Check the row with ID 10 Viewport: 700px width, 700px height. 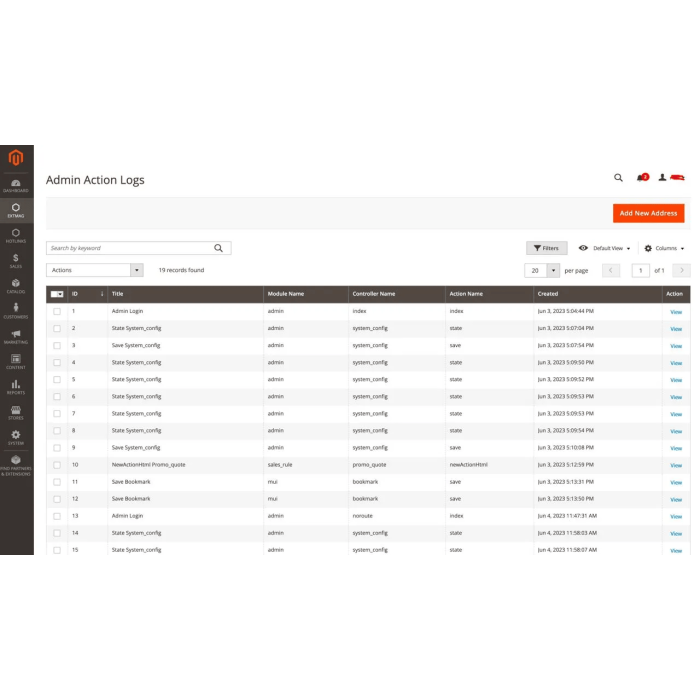click(57, 465)
